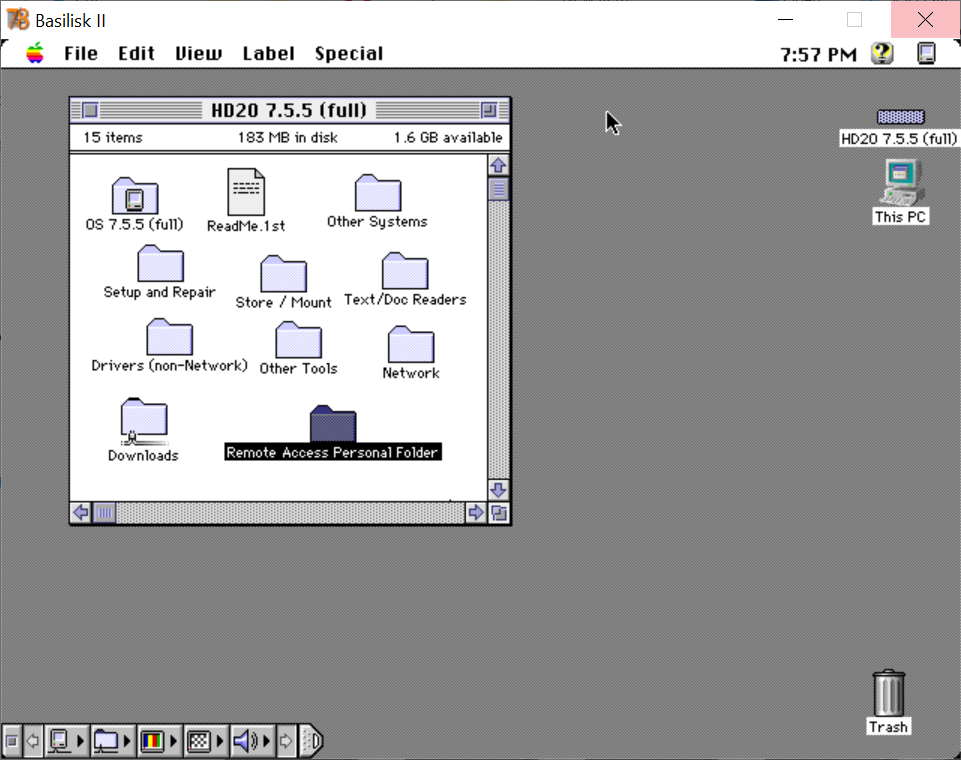Select the Remote Access Personal Folder icon
Viewport: 961px width, 760px height.
333,424
